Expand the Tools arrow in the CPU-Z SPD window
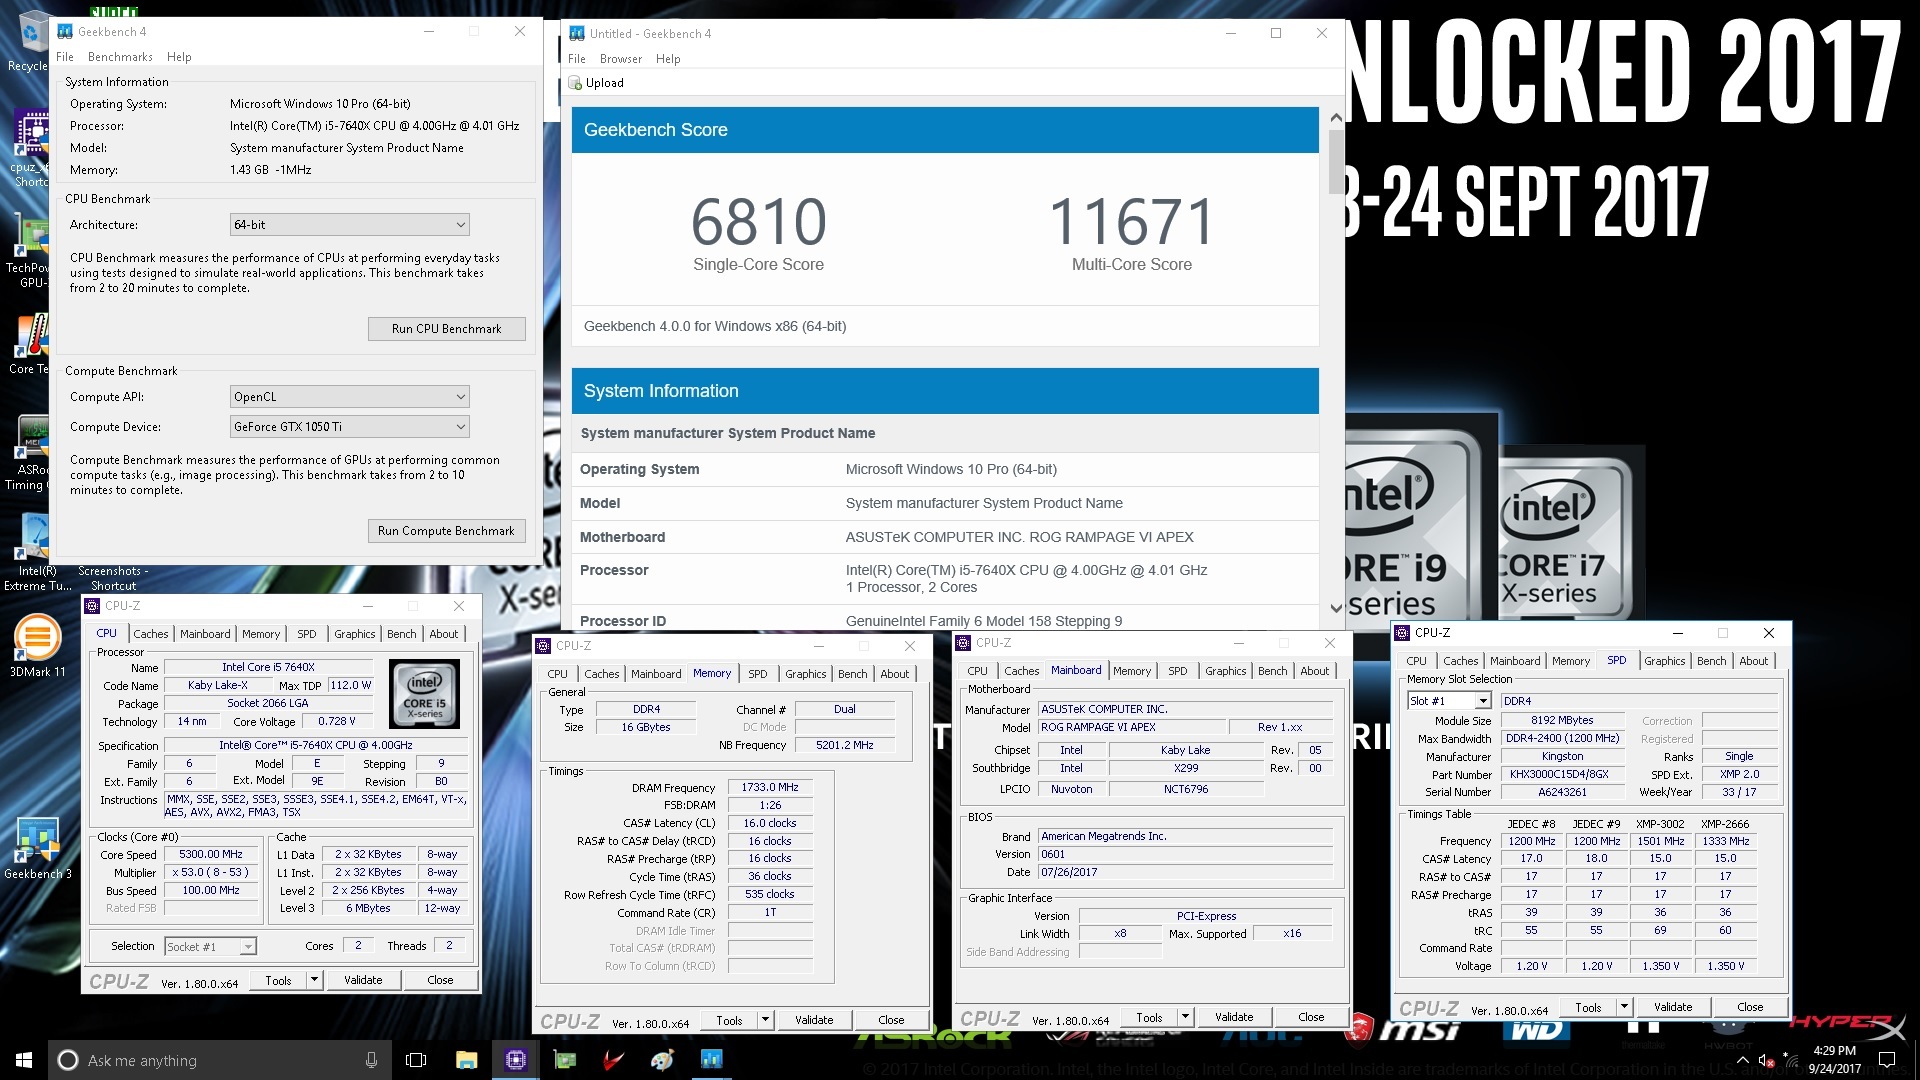 tap(1624, 1007)
